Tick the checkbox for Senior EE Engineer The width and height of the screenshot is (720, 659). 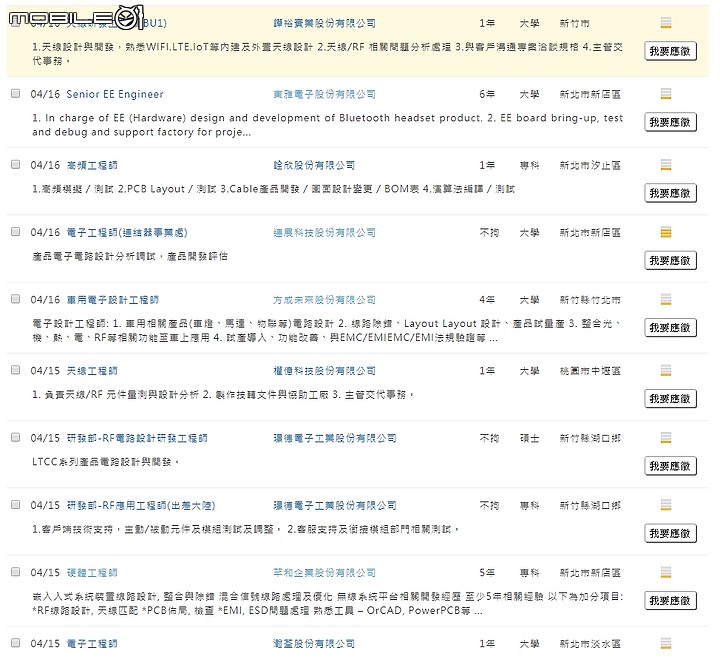[16, 94]
